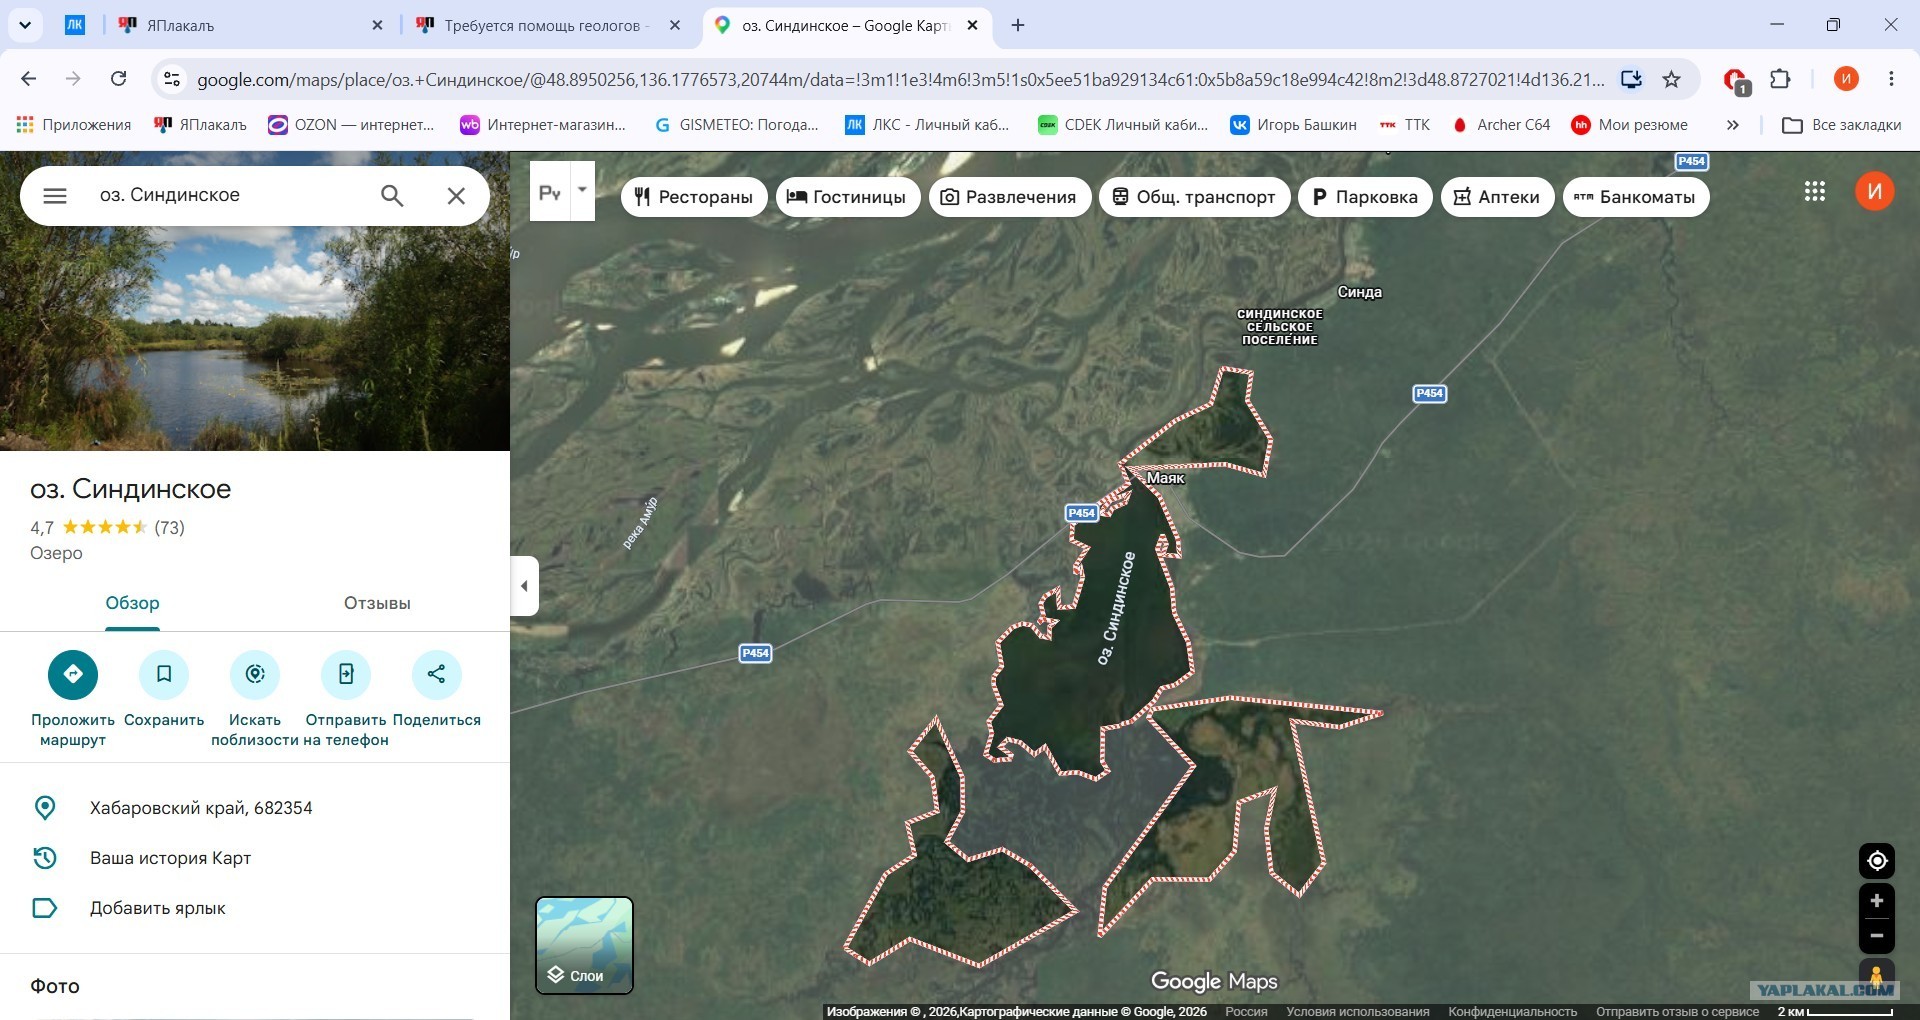Zoom in the map with plus button
Screen dimensions: 1920x1020
coord(1877,901)
